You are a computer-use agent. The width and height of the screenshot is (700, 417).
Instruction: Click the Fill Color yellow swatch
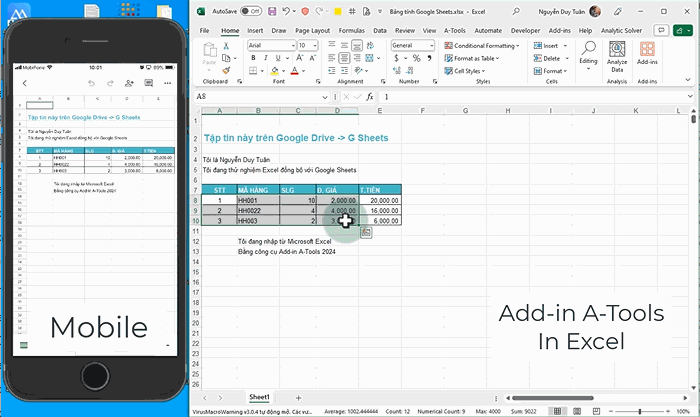275,71
